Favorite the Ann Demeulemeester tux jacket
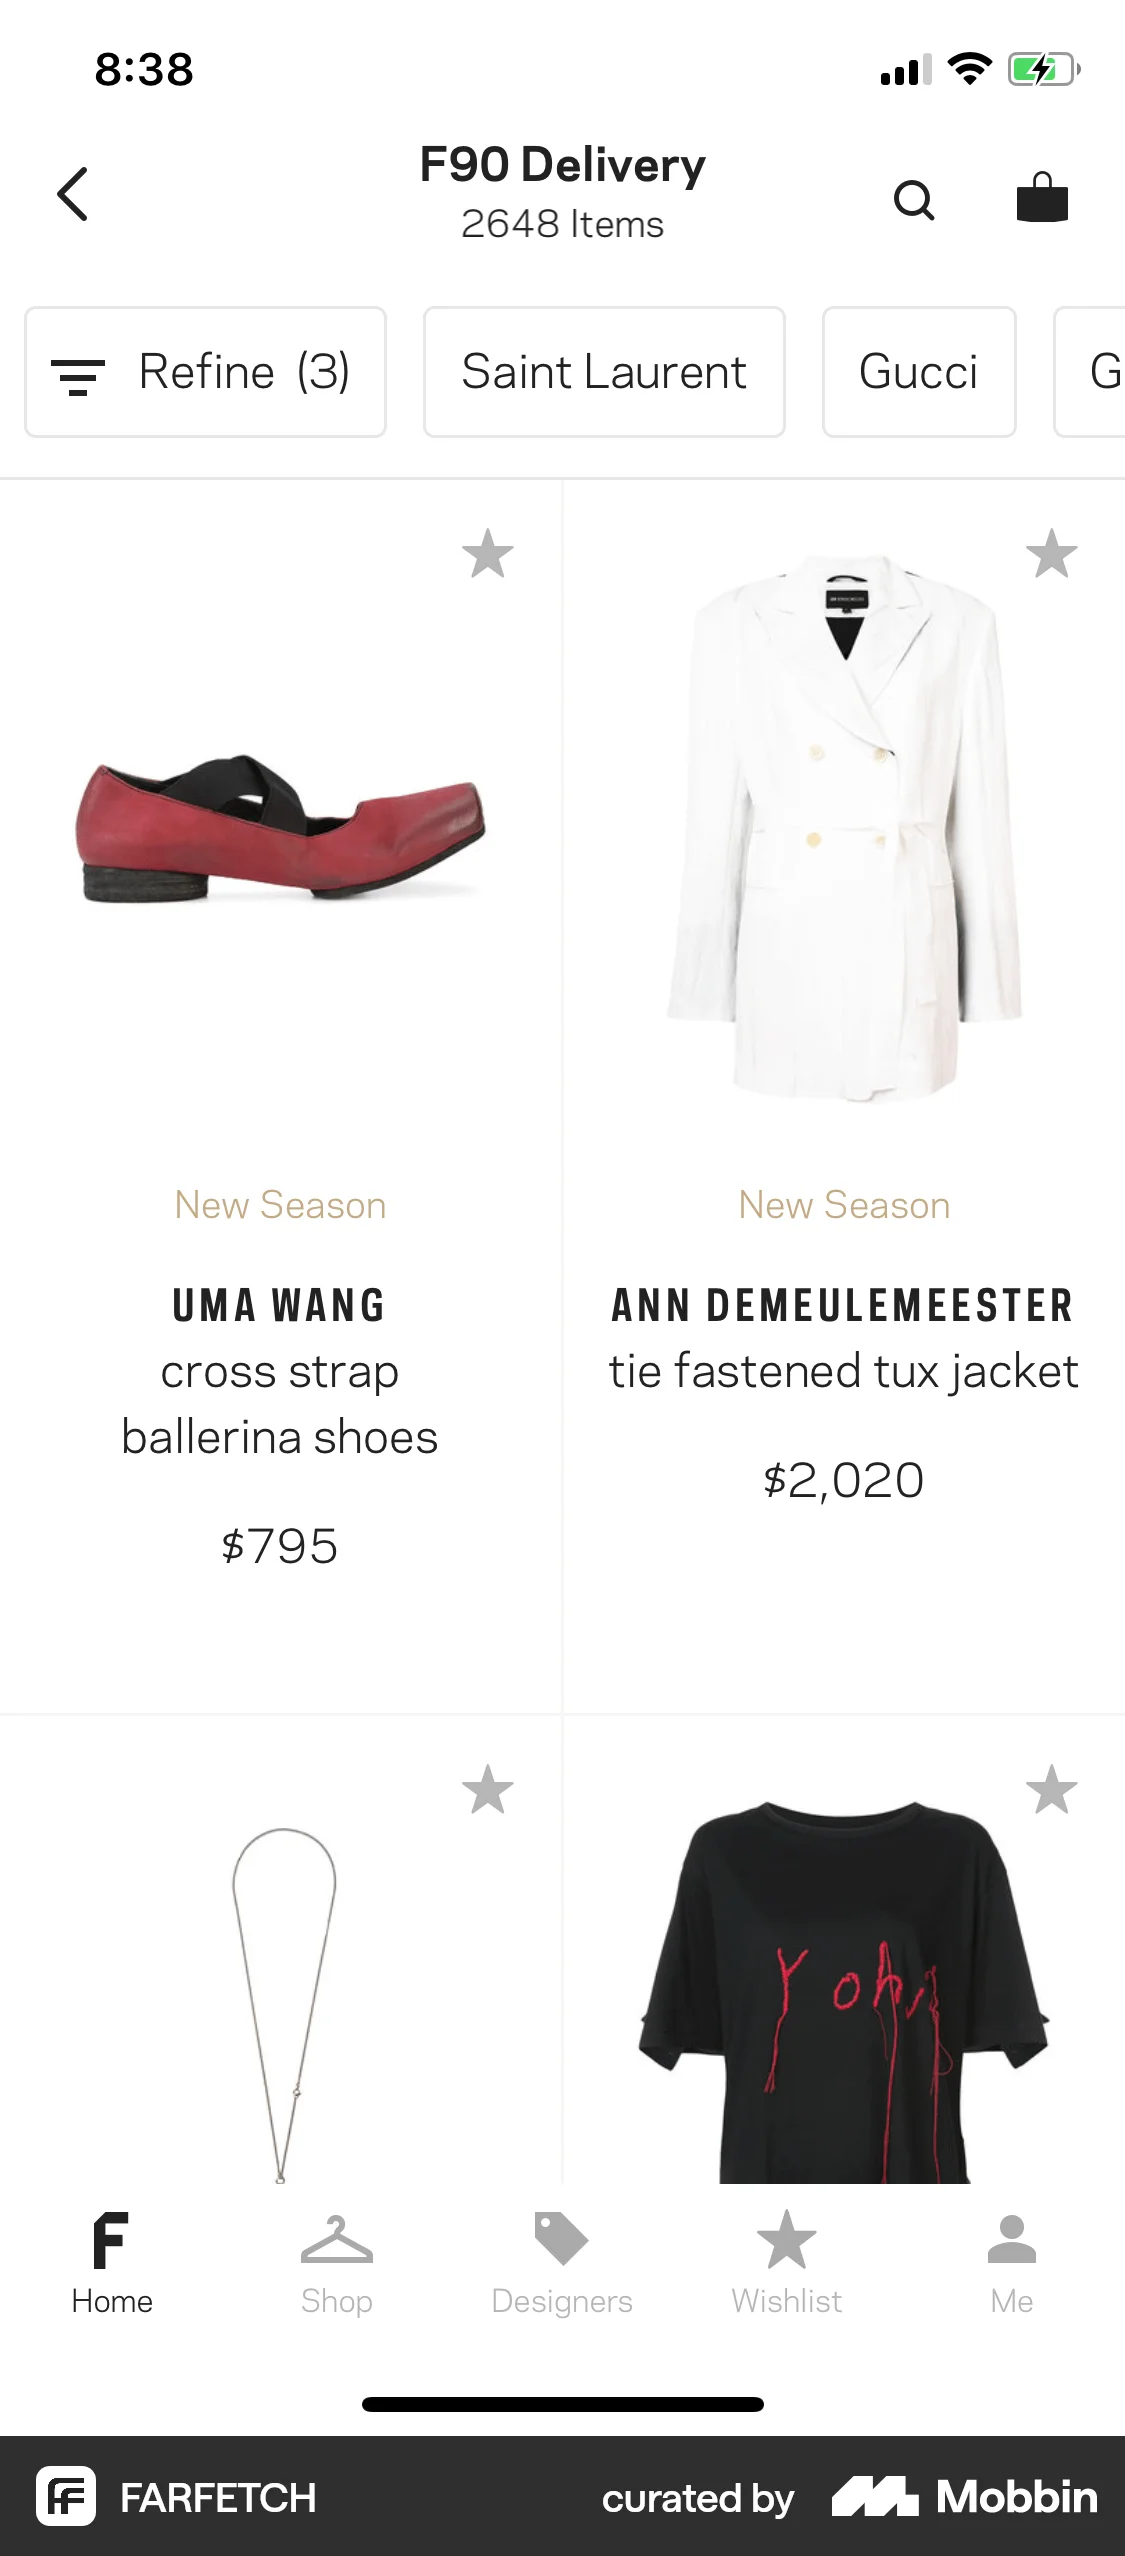This screenshot has width=1125, height=2556. click(x=1051, y=554)
